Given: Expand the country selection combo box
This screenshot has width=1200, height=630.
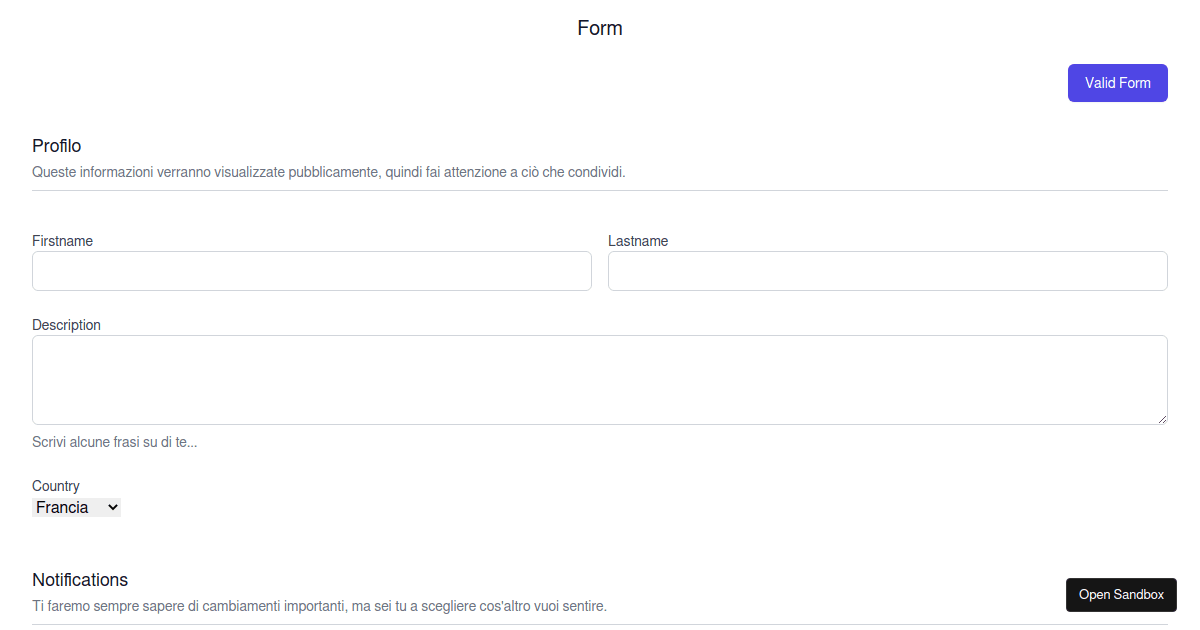Looking at the screenshot, I should click(x=76, y=507).
